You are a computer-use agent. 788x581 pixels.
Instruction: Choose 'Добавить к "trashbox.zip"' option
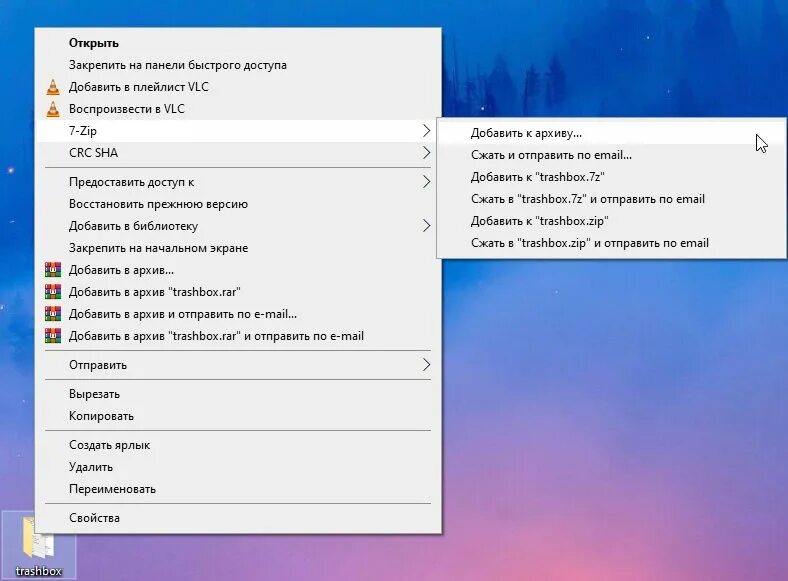point(611,221)
